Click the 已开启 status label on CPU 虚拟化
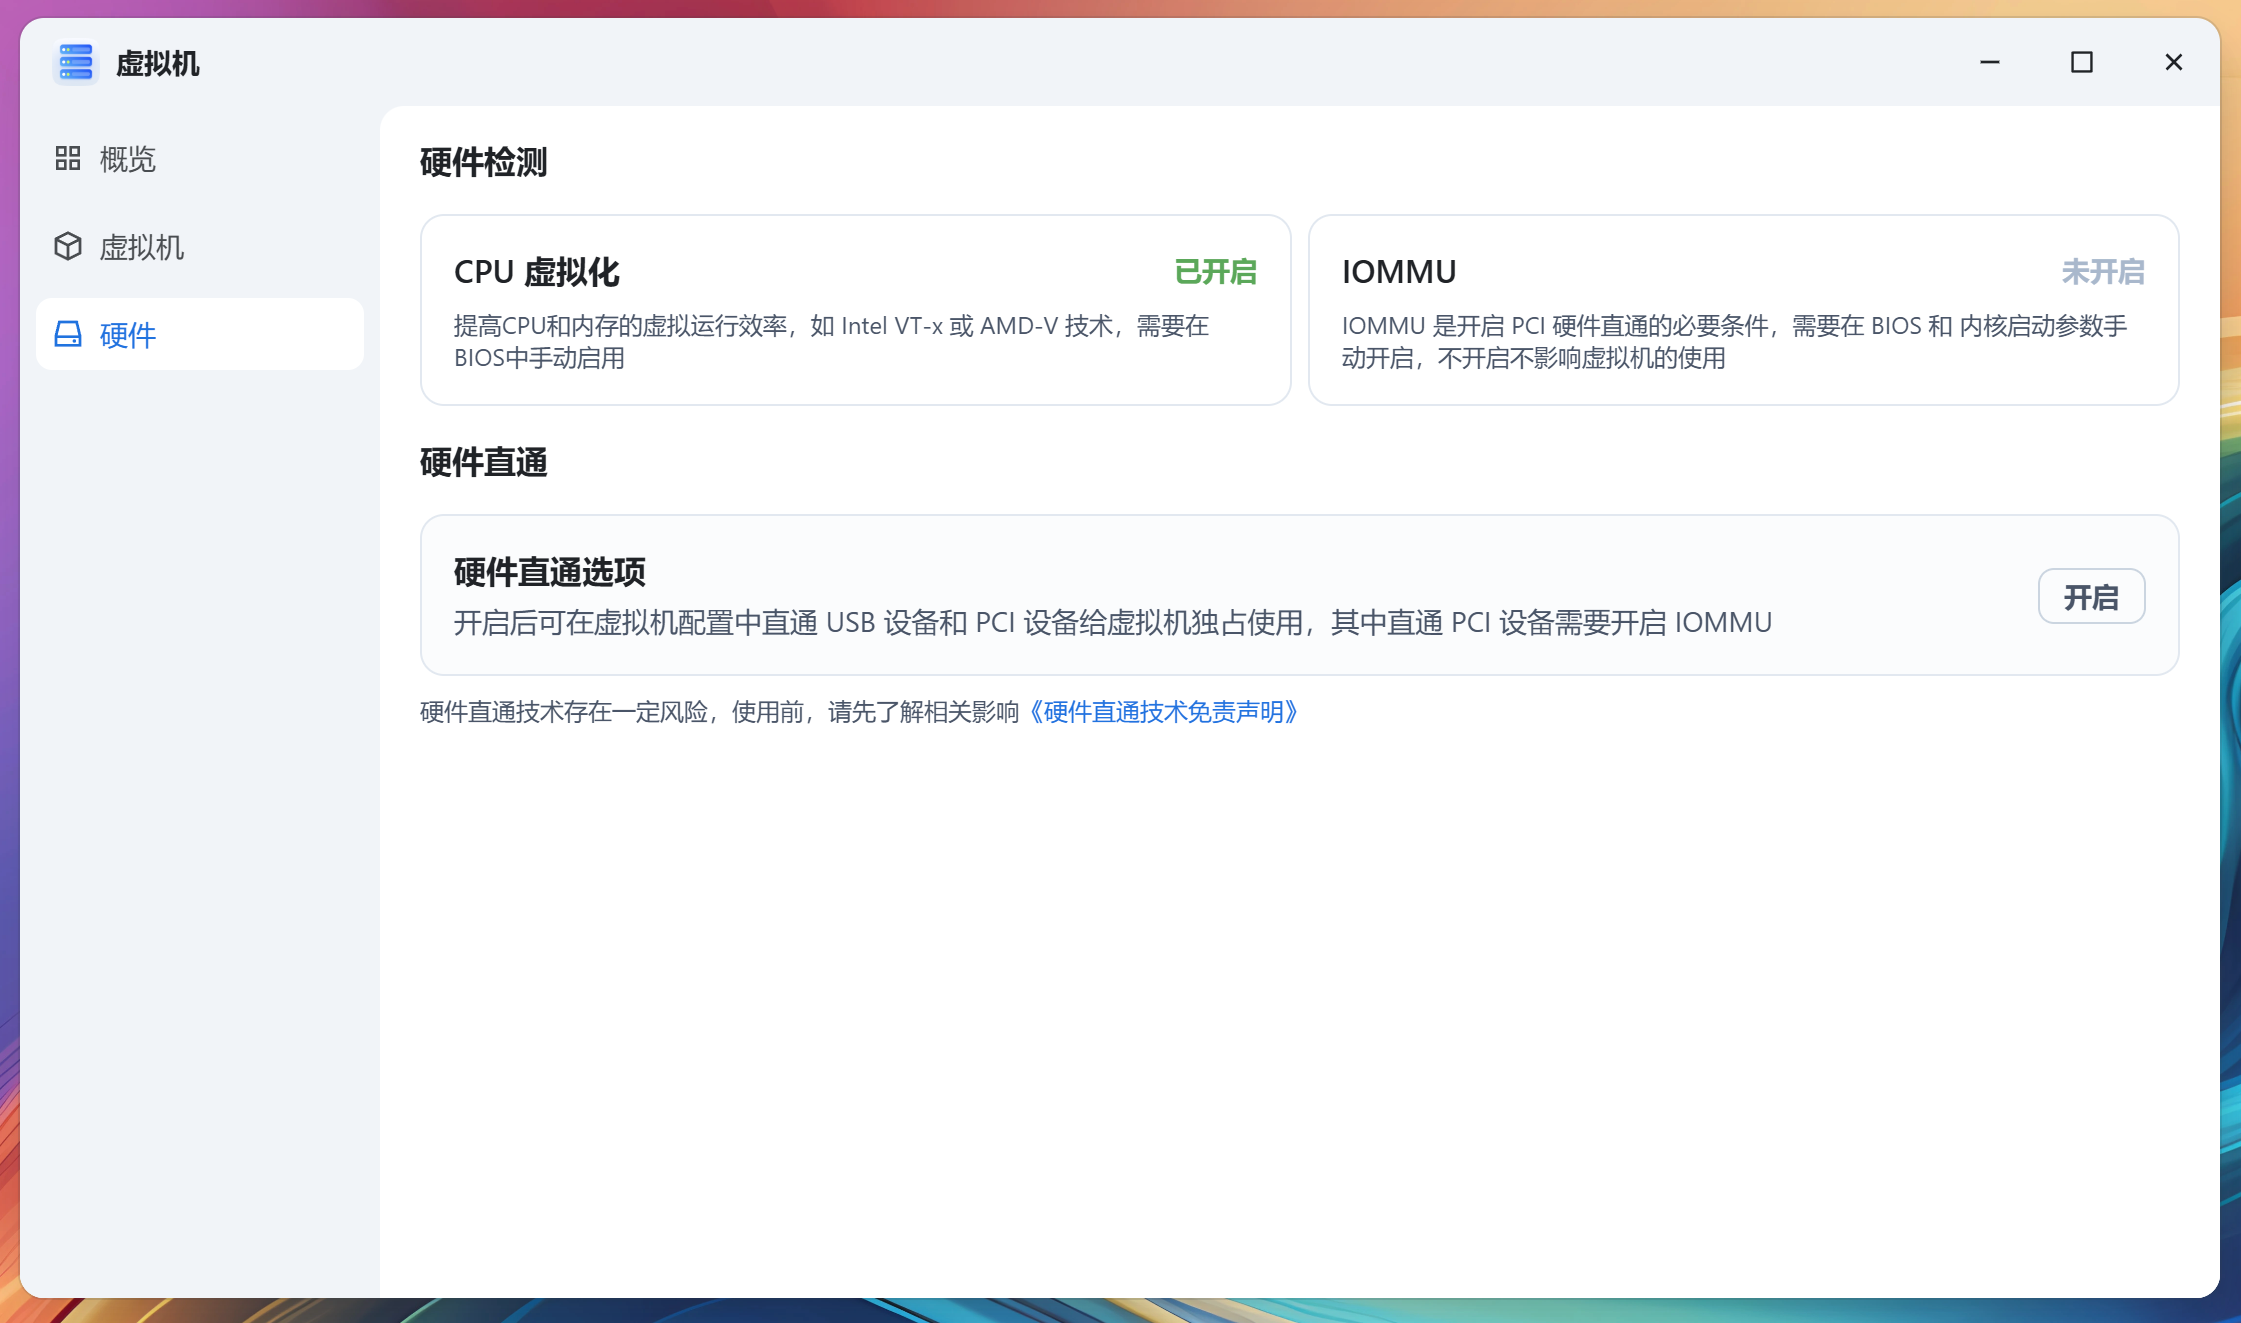Image resolution: width=2241 pixels, height=1323 pixels. click(1216, 272)
